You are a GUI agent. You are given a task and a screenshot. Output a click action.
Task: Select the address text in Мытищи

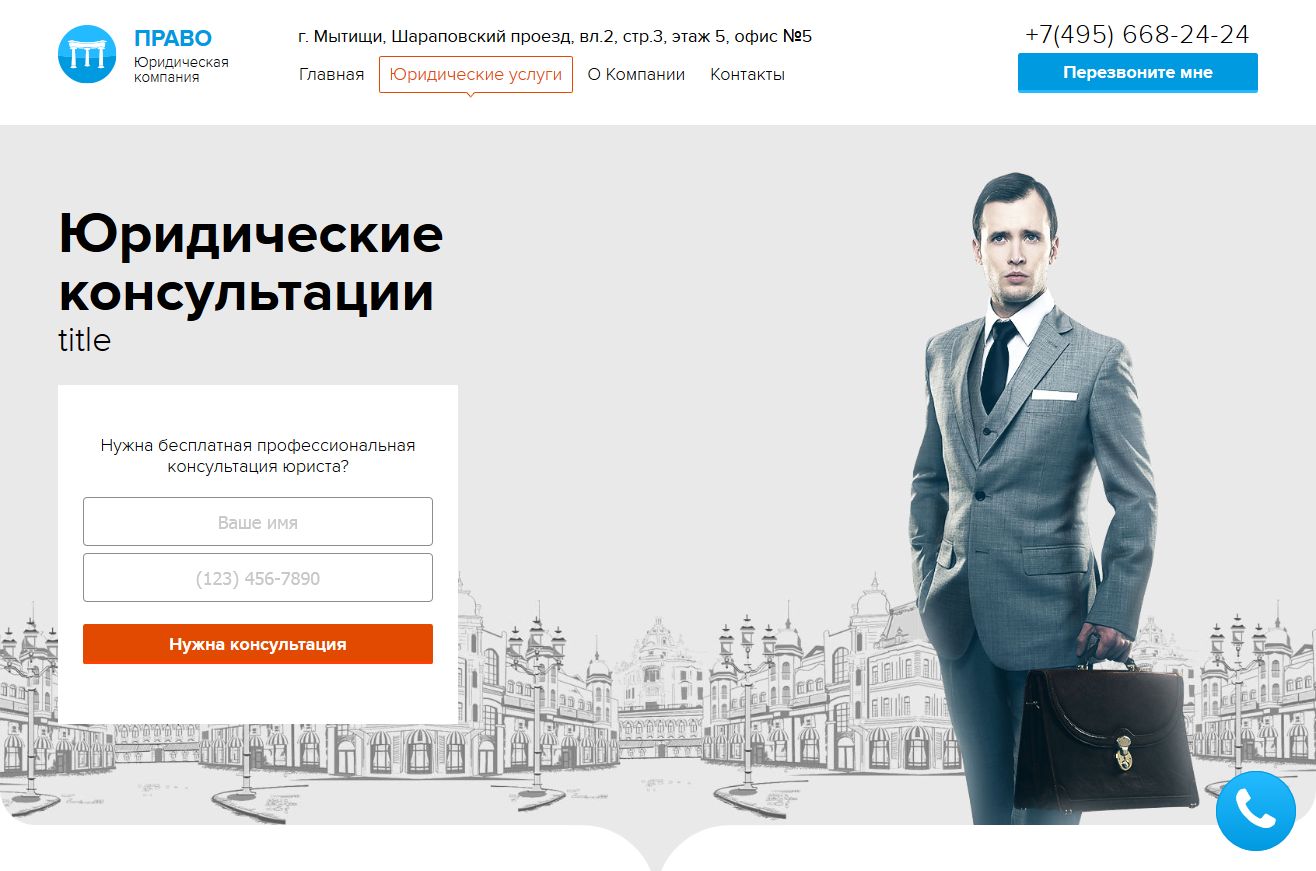[x=555, y=37]
